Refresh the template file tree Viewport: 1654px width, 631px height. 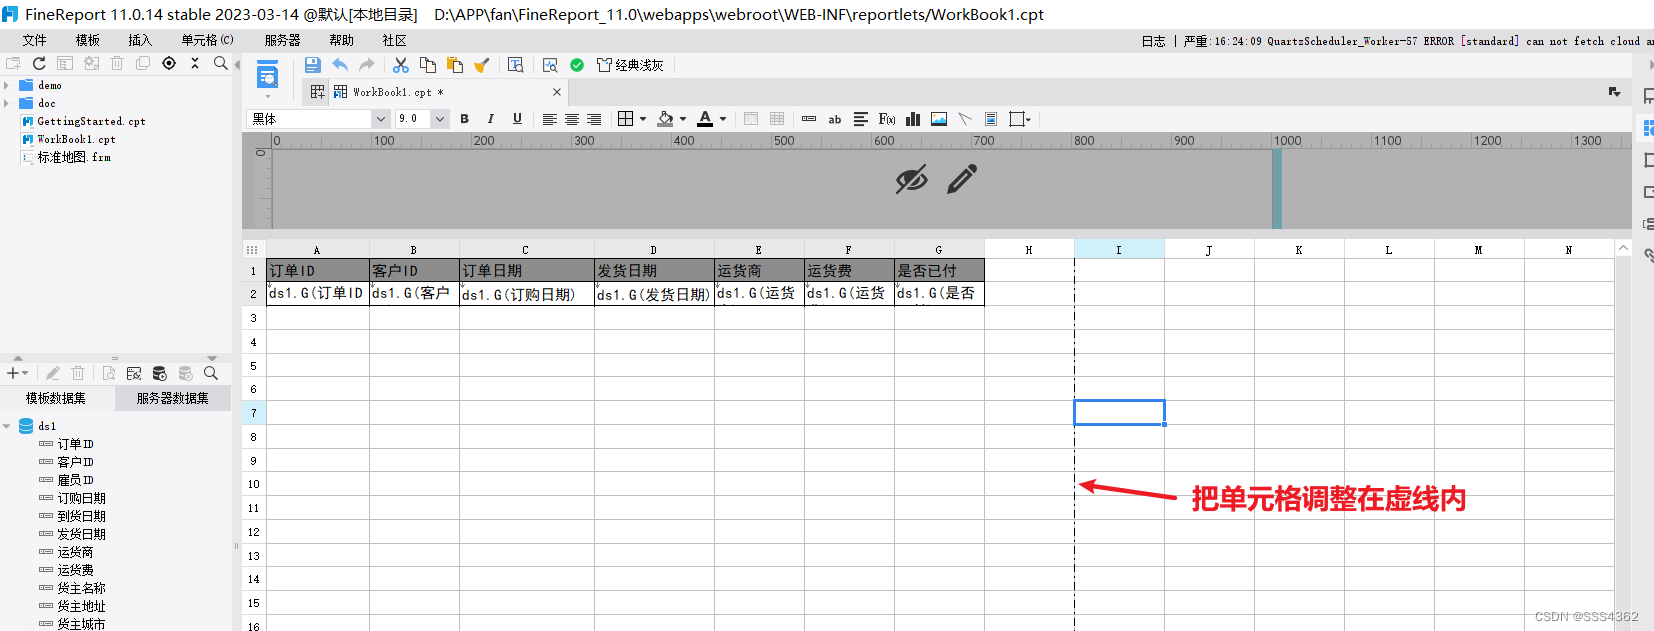(x=39, y=63)
